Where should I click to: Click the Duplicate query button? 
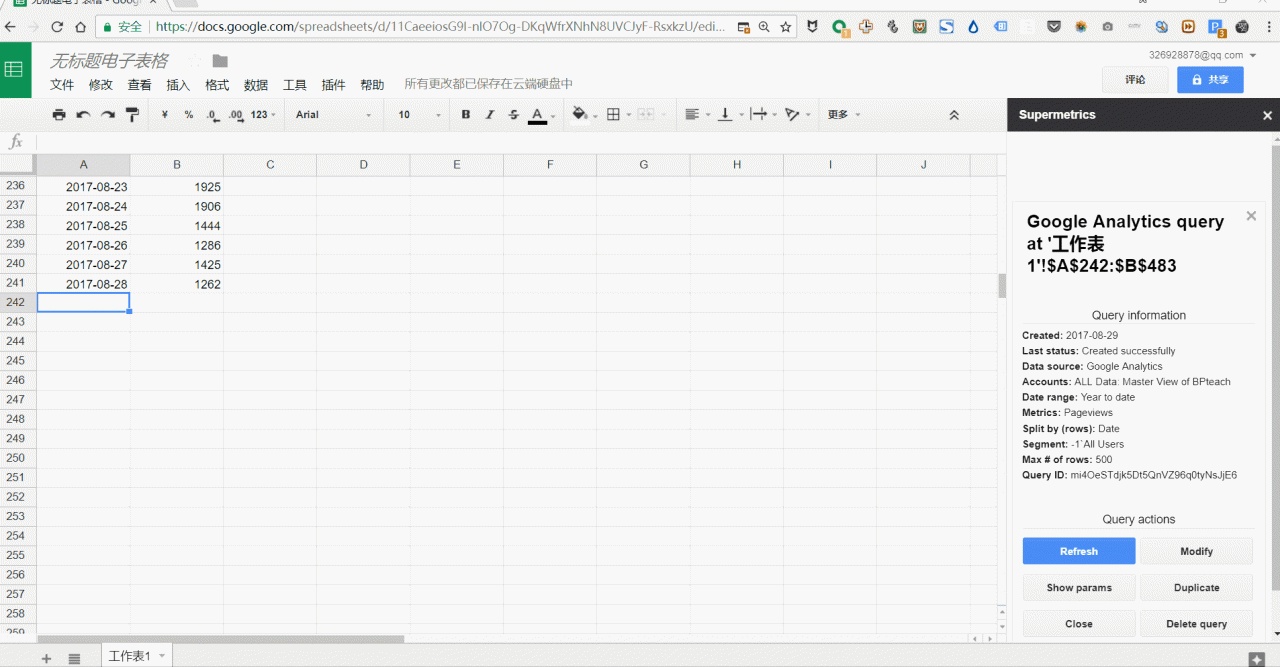pyautogui.click(x=1196, y=588)
